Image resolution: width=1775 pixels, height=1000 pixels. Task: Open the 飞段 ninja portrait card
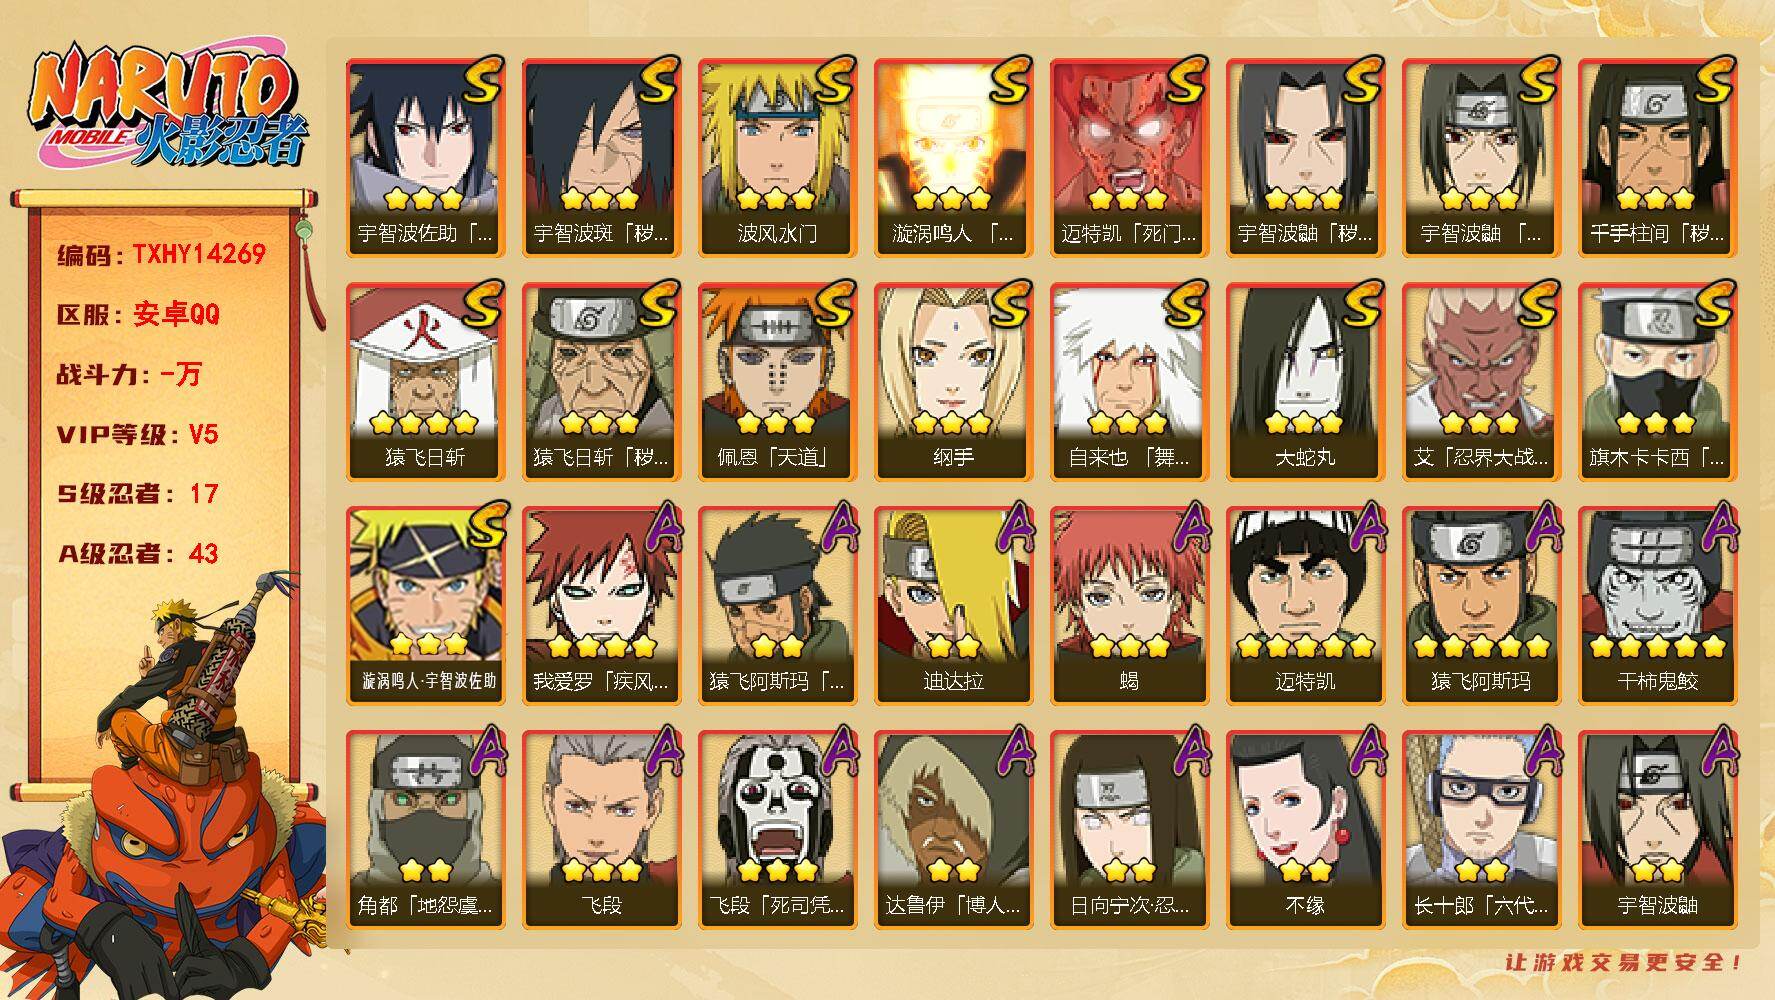(601, 829)
